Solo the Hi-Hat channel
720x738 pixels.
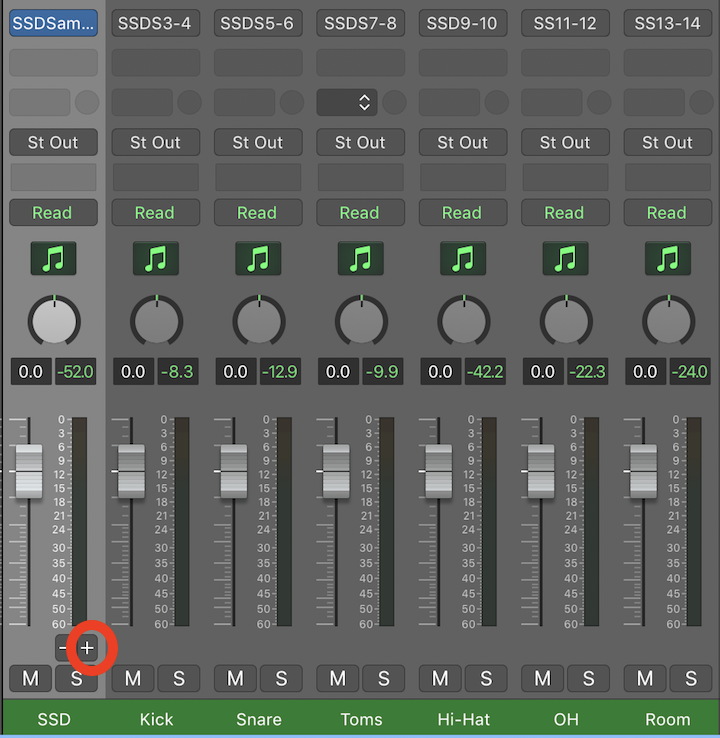tap(486, 678)
